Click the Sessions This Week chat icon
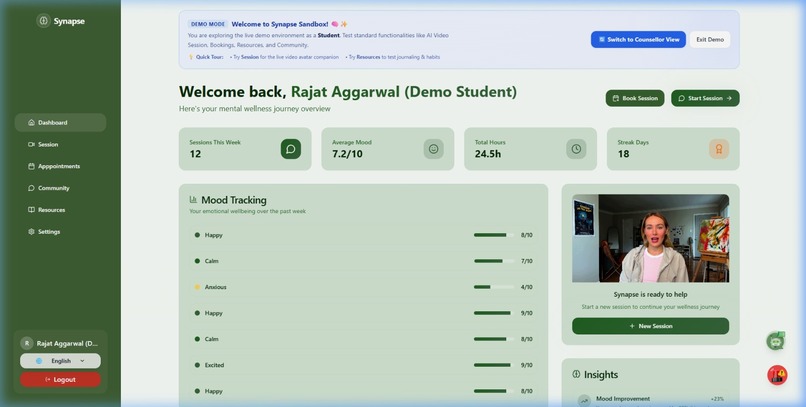The width and height of the screenshot is (806, 407). (290, 149)
